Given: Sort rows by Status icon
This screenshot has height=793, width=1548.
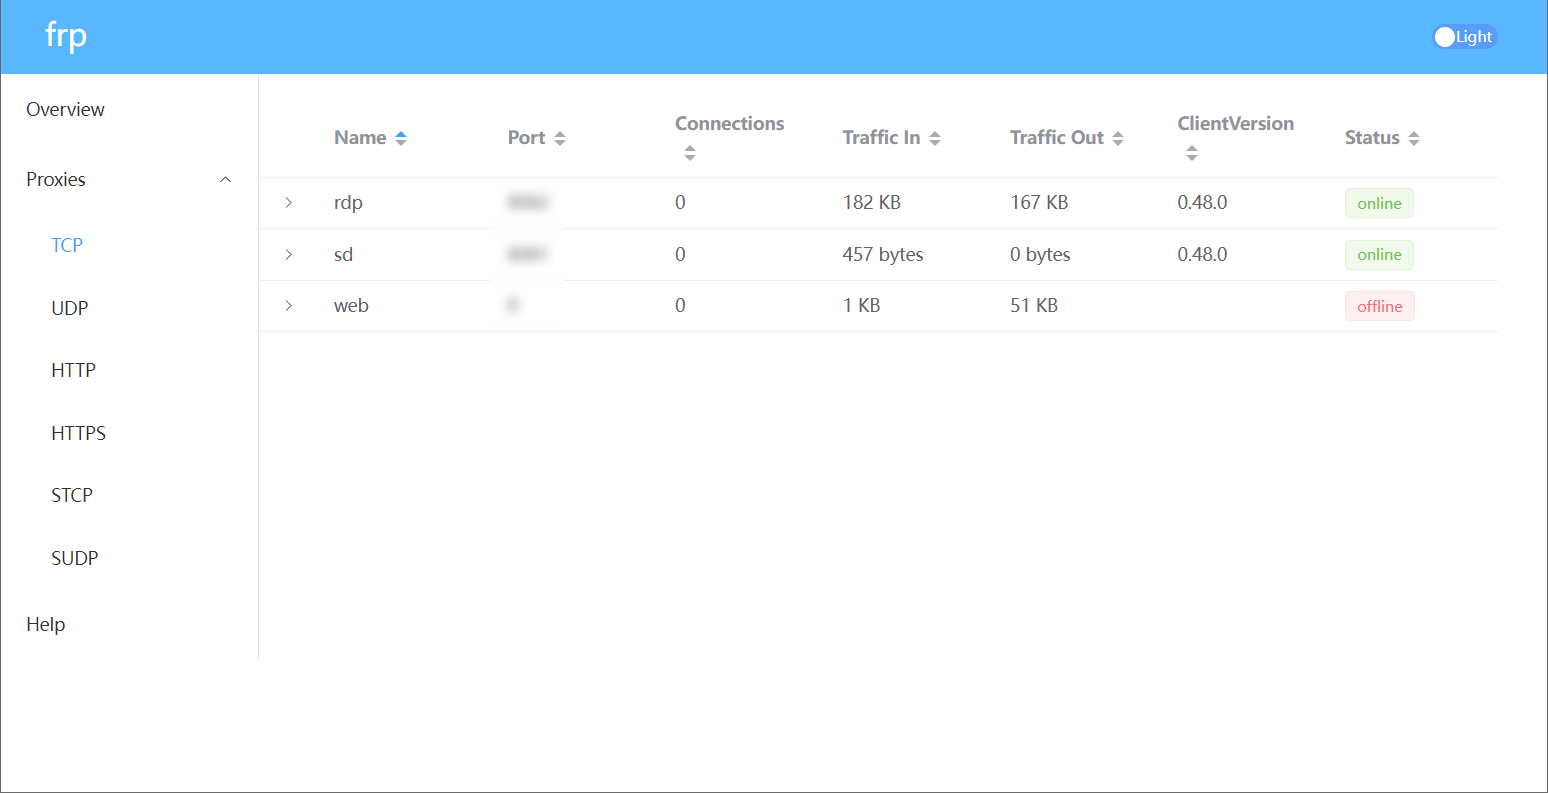Looking at the screenshot, I should tap(1413, 139).
